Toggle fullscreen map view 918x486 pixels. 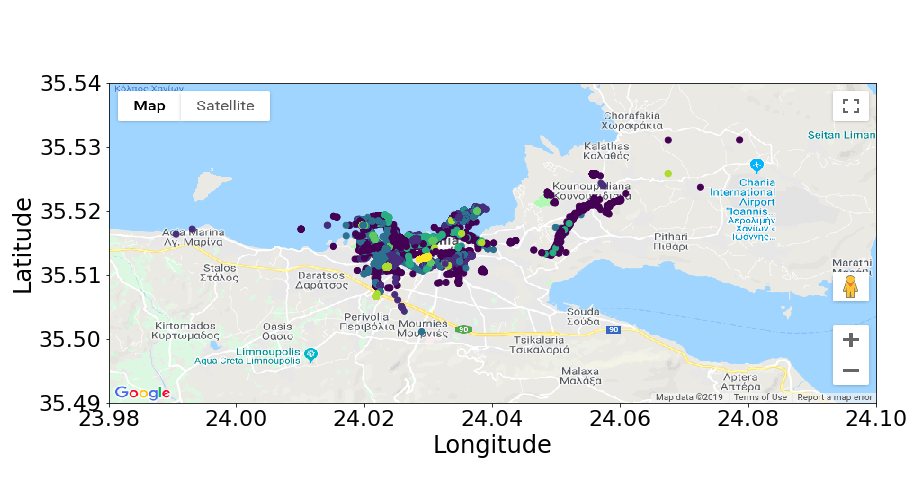point(851,106)
